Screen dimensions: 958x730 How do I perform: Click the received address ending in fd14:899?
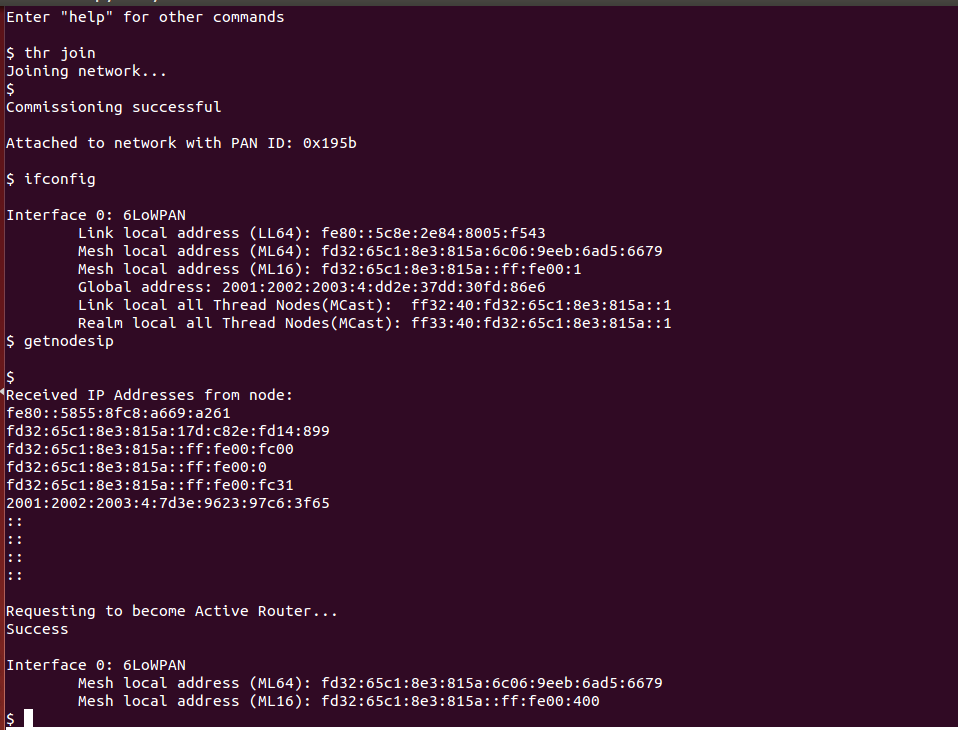pyautogui.click(x=167, y=431)
